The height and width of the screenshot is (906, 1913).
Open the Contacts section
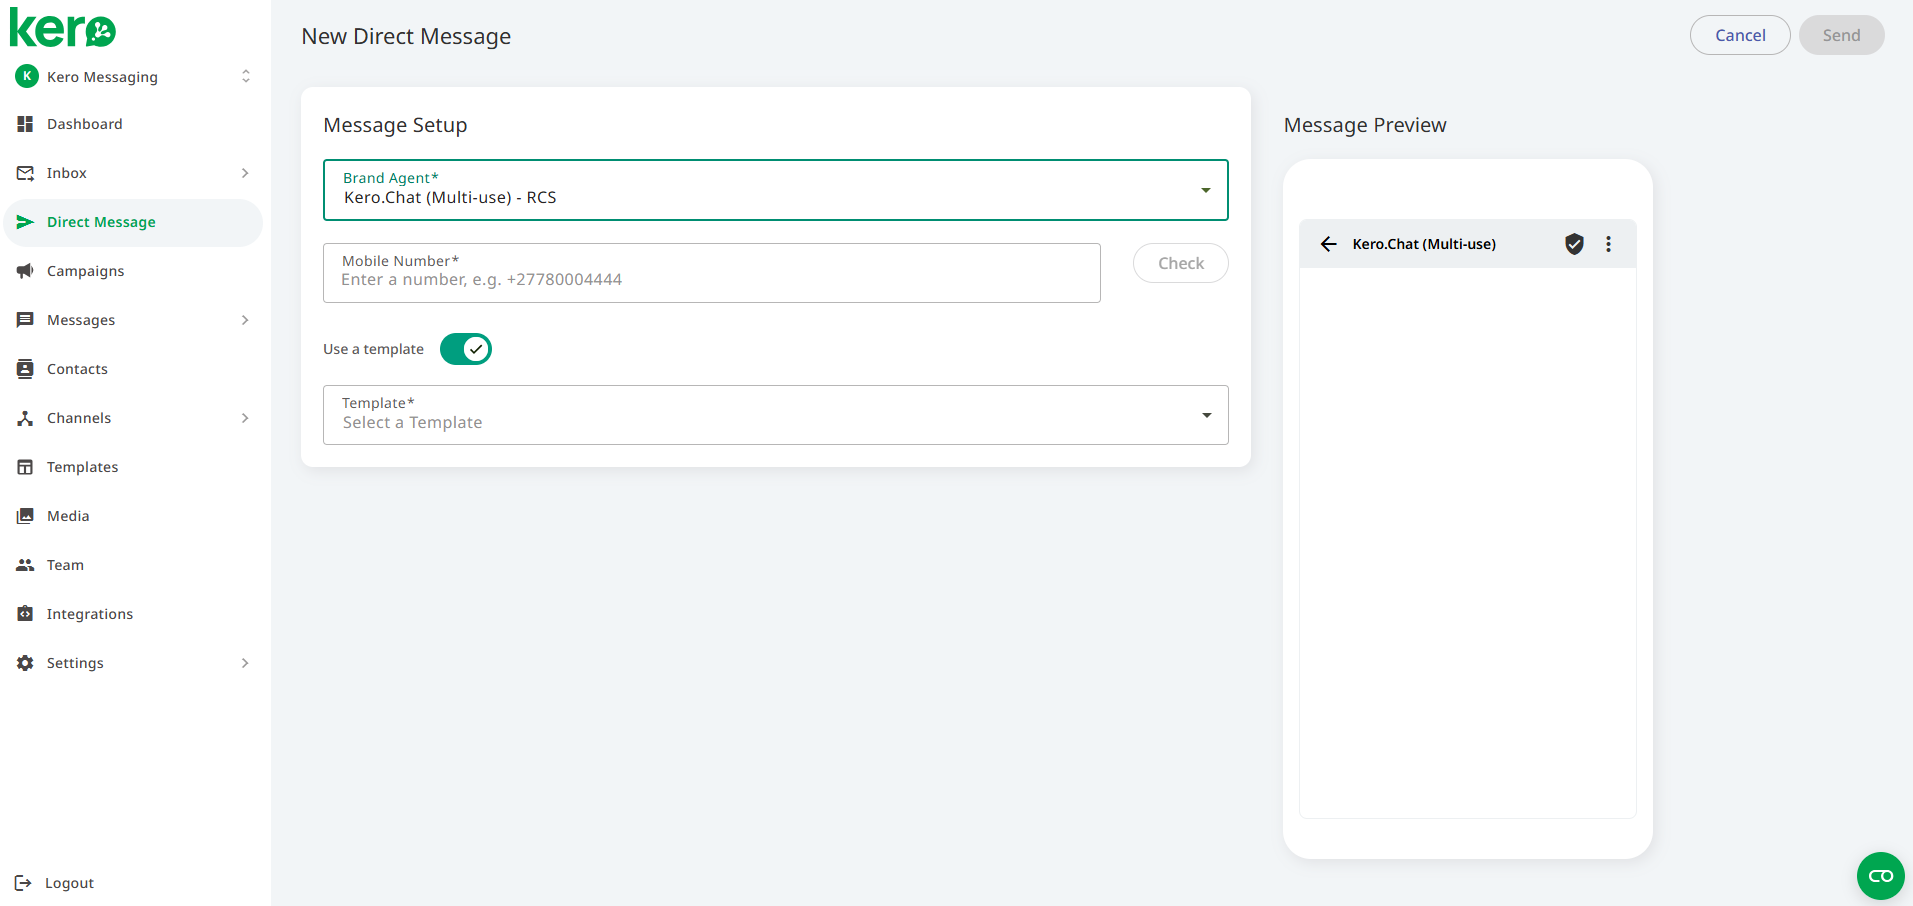[133, 369]
